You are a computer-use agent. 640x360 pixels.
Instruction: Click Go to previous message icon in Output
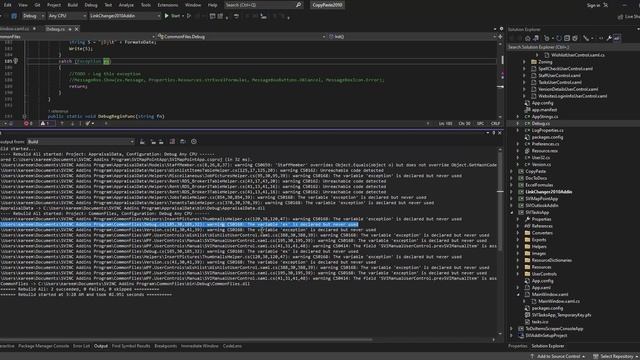(153, 141)
